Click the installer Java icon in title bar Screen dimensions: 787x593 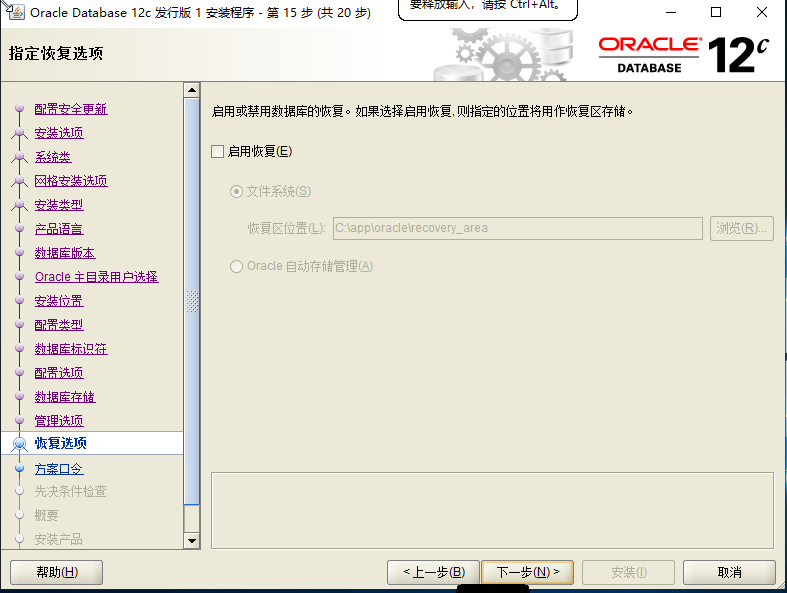click(x=17, y=12)
